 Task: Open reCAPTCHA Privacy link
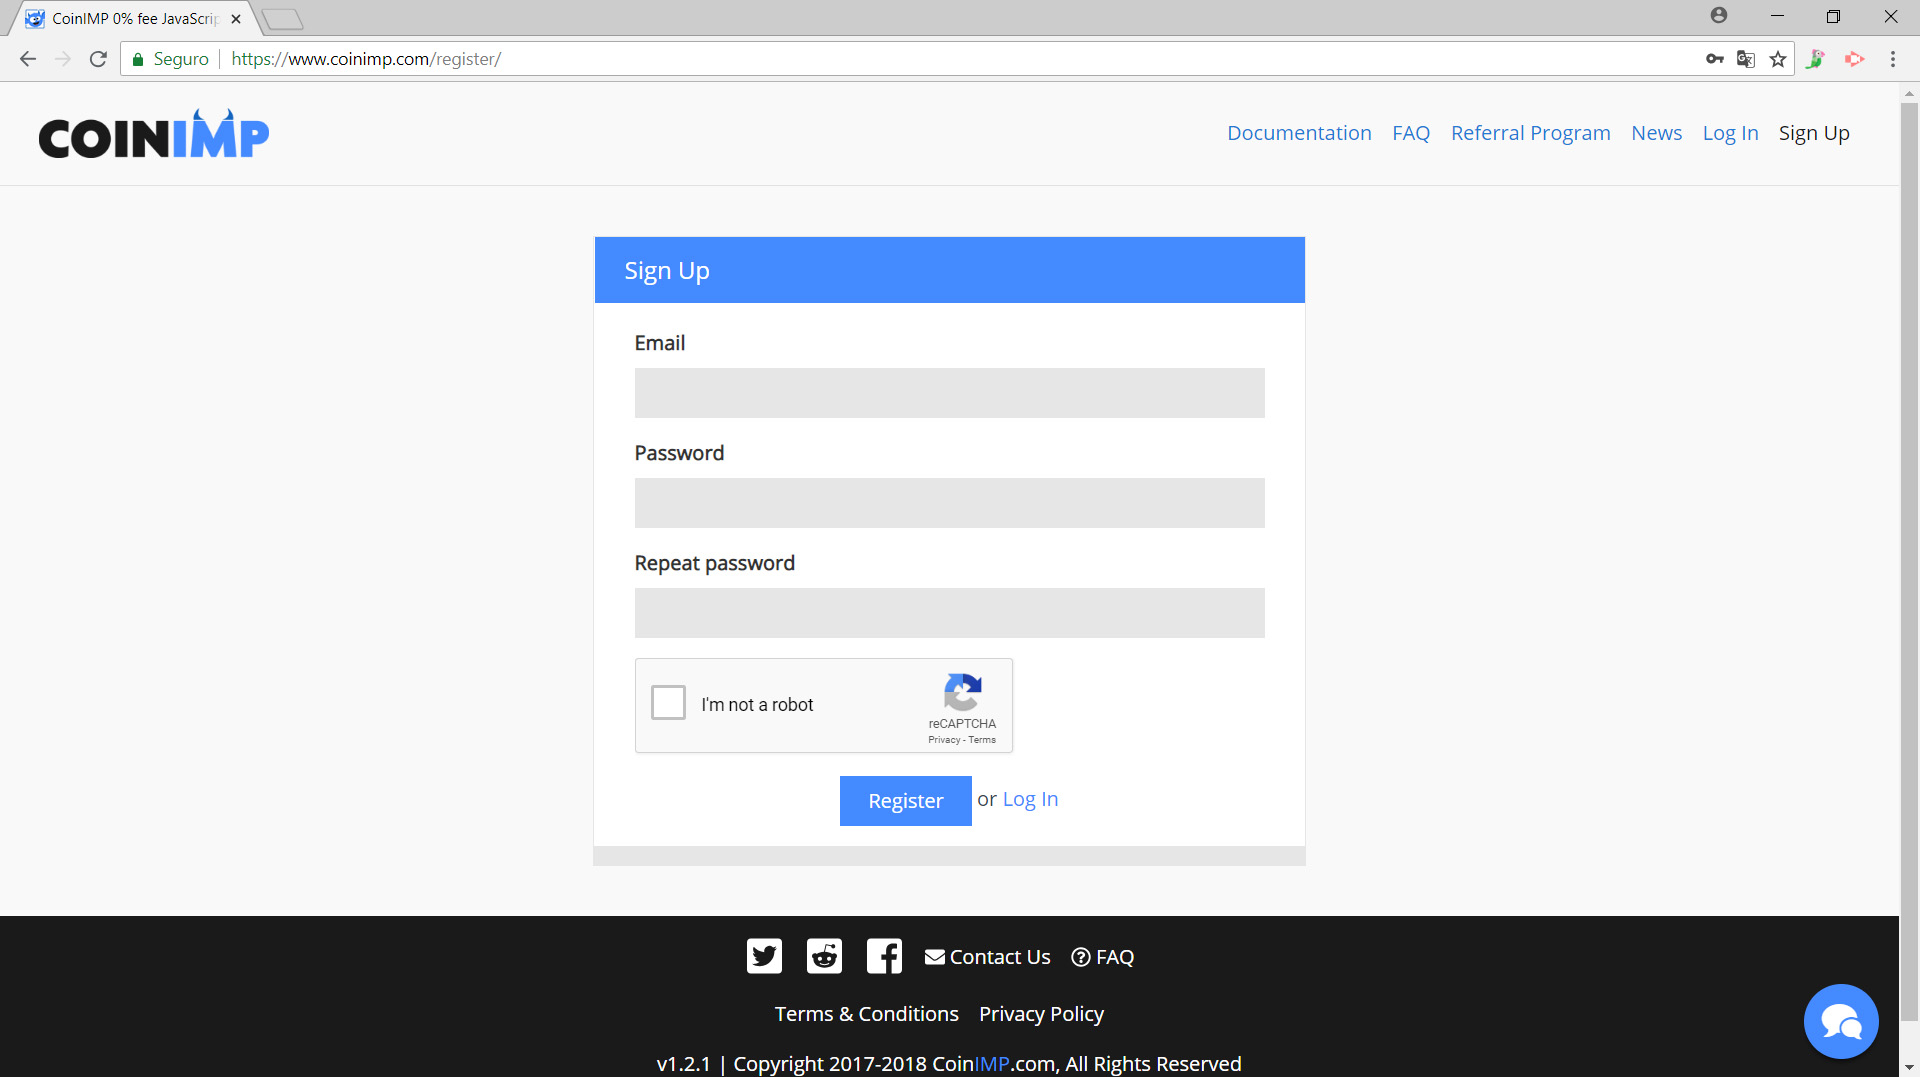pyautogui.click(x=943, y=740)
